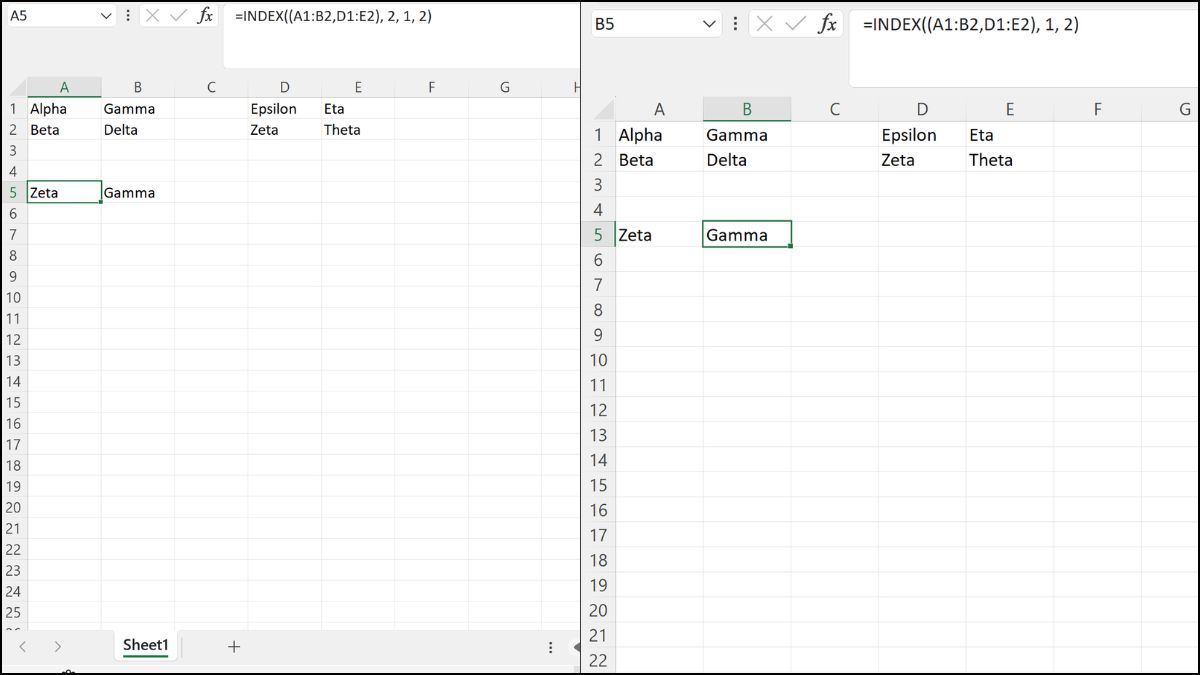Click the fx Insert Function icon
The width and height of the screenshot is (1200, 675).
[x=206, y=15]
